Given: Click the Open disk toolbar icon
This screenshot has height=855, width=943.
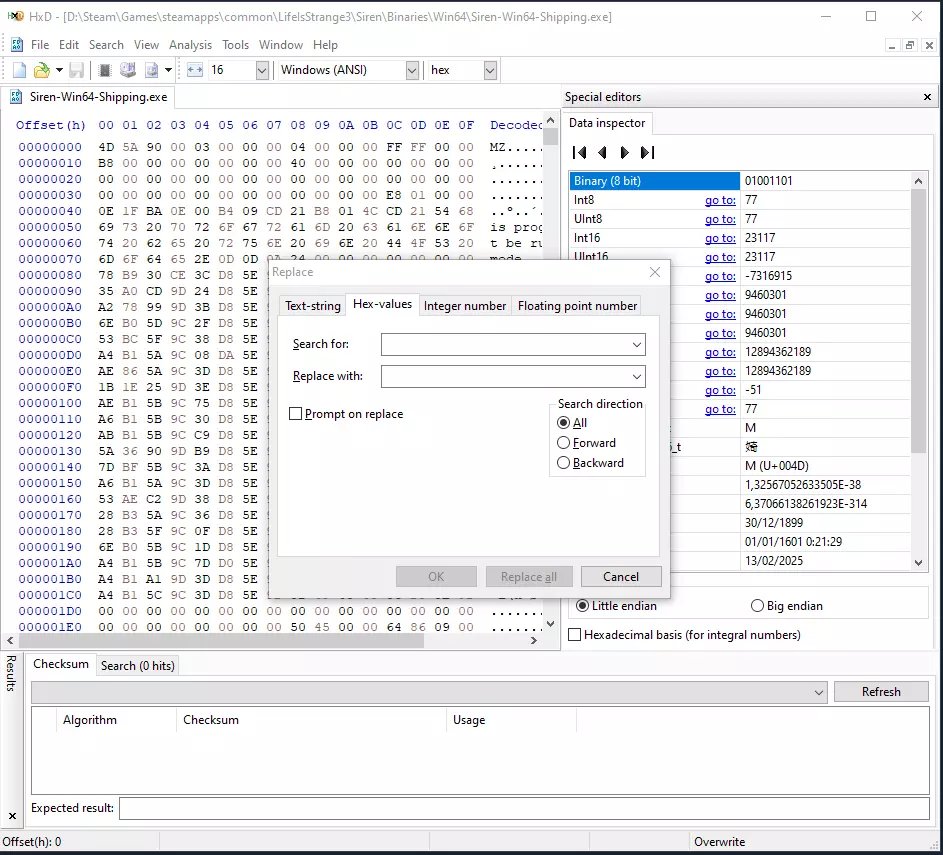Looking at the screenshot, I should coord(127,70).
